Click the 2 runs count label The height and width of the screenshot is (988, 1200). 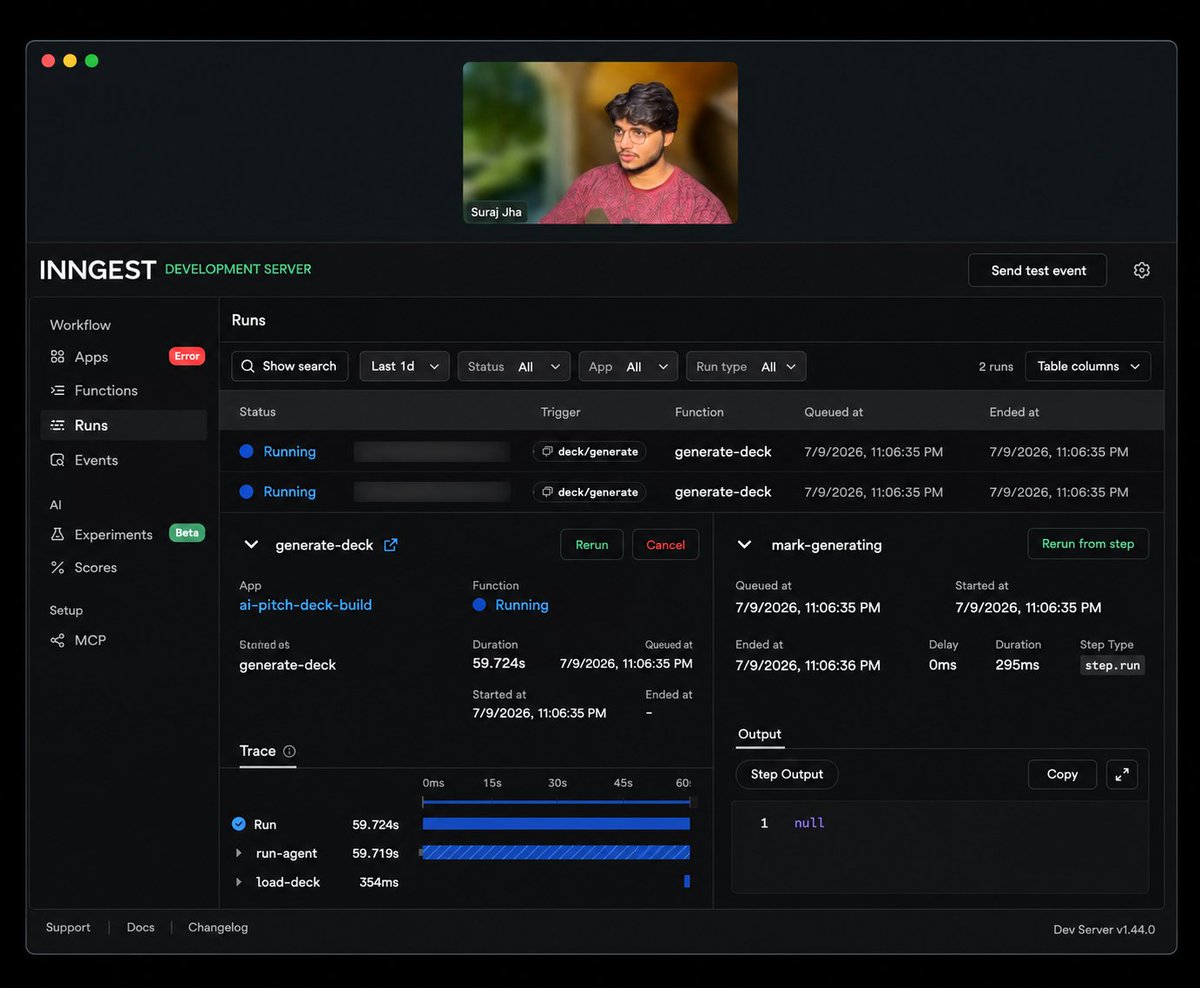[x=996, y=367]
